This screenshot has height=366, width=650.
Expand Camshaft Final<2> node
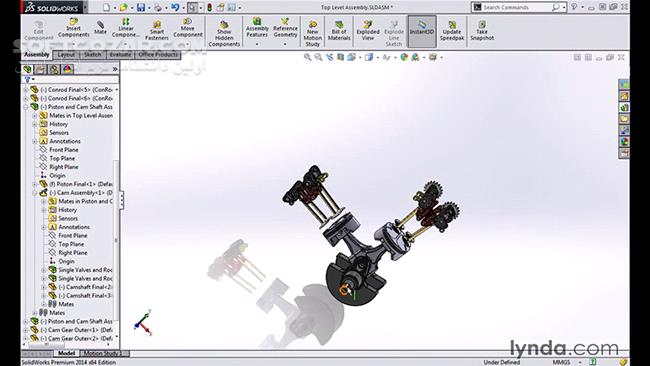[44, 287]
